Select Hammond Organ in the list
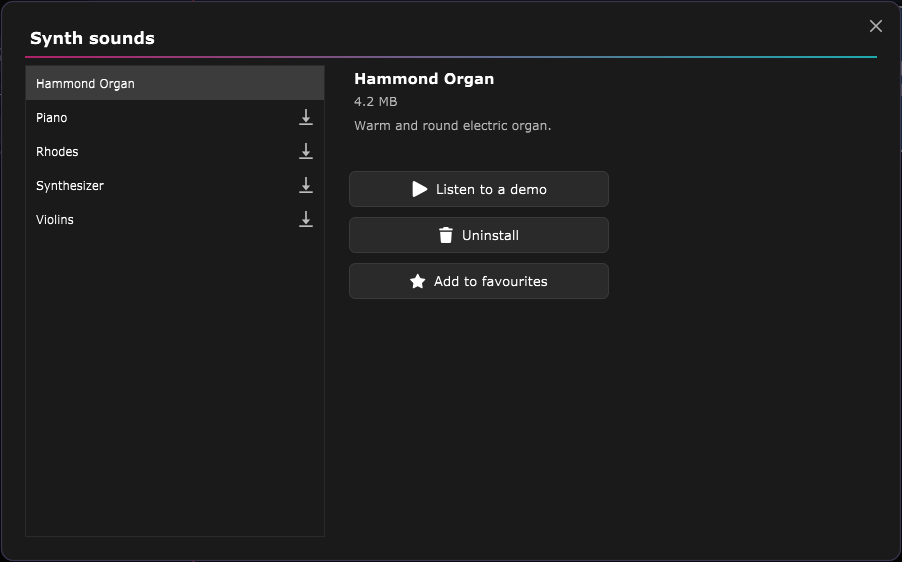 pyautogui.click(x=175, y=83)
